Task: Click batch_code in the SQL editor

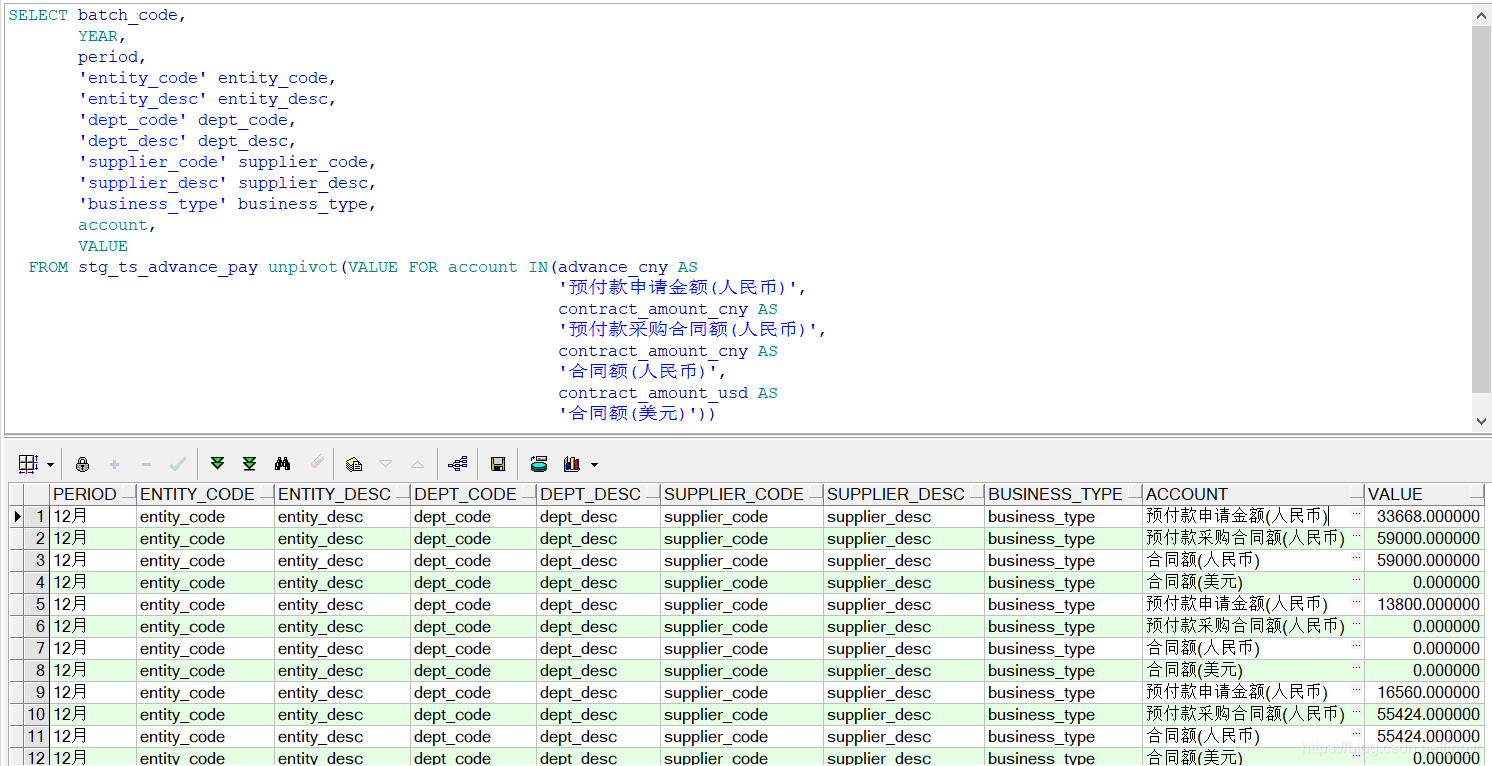Action: 128,15
